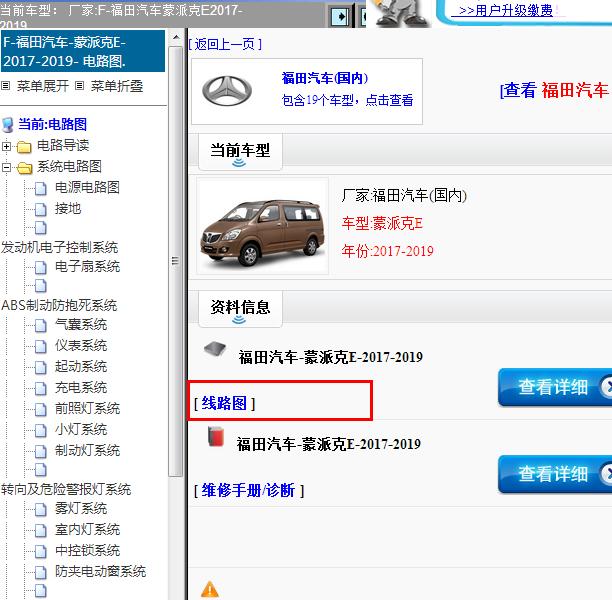Click gray chip icon above 线路图

[x=215, y=348]
